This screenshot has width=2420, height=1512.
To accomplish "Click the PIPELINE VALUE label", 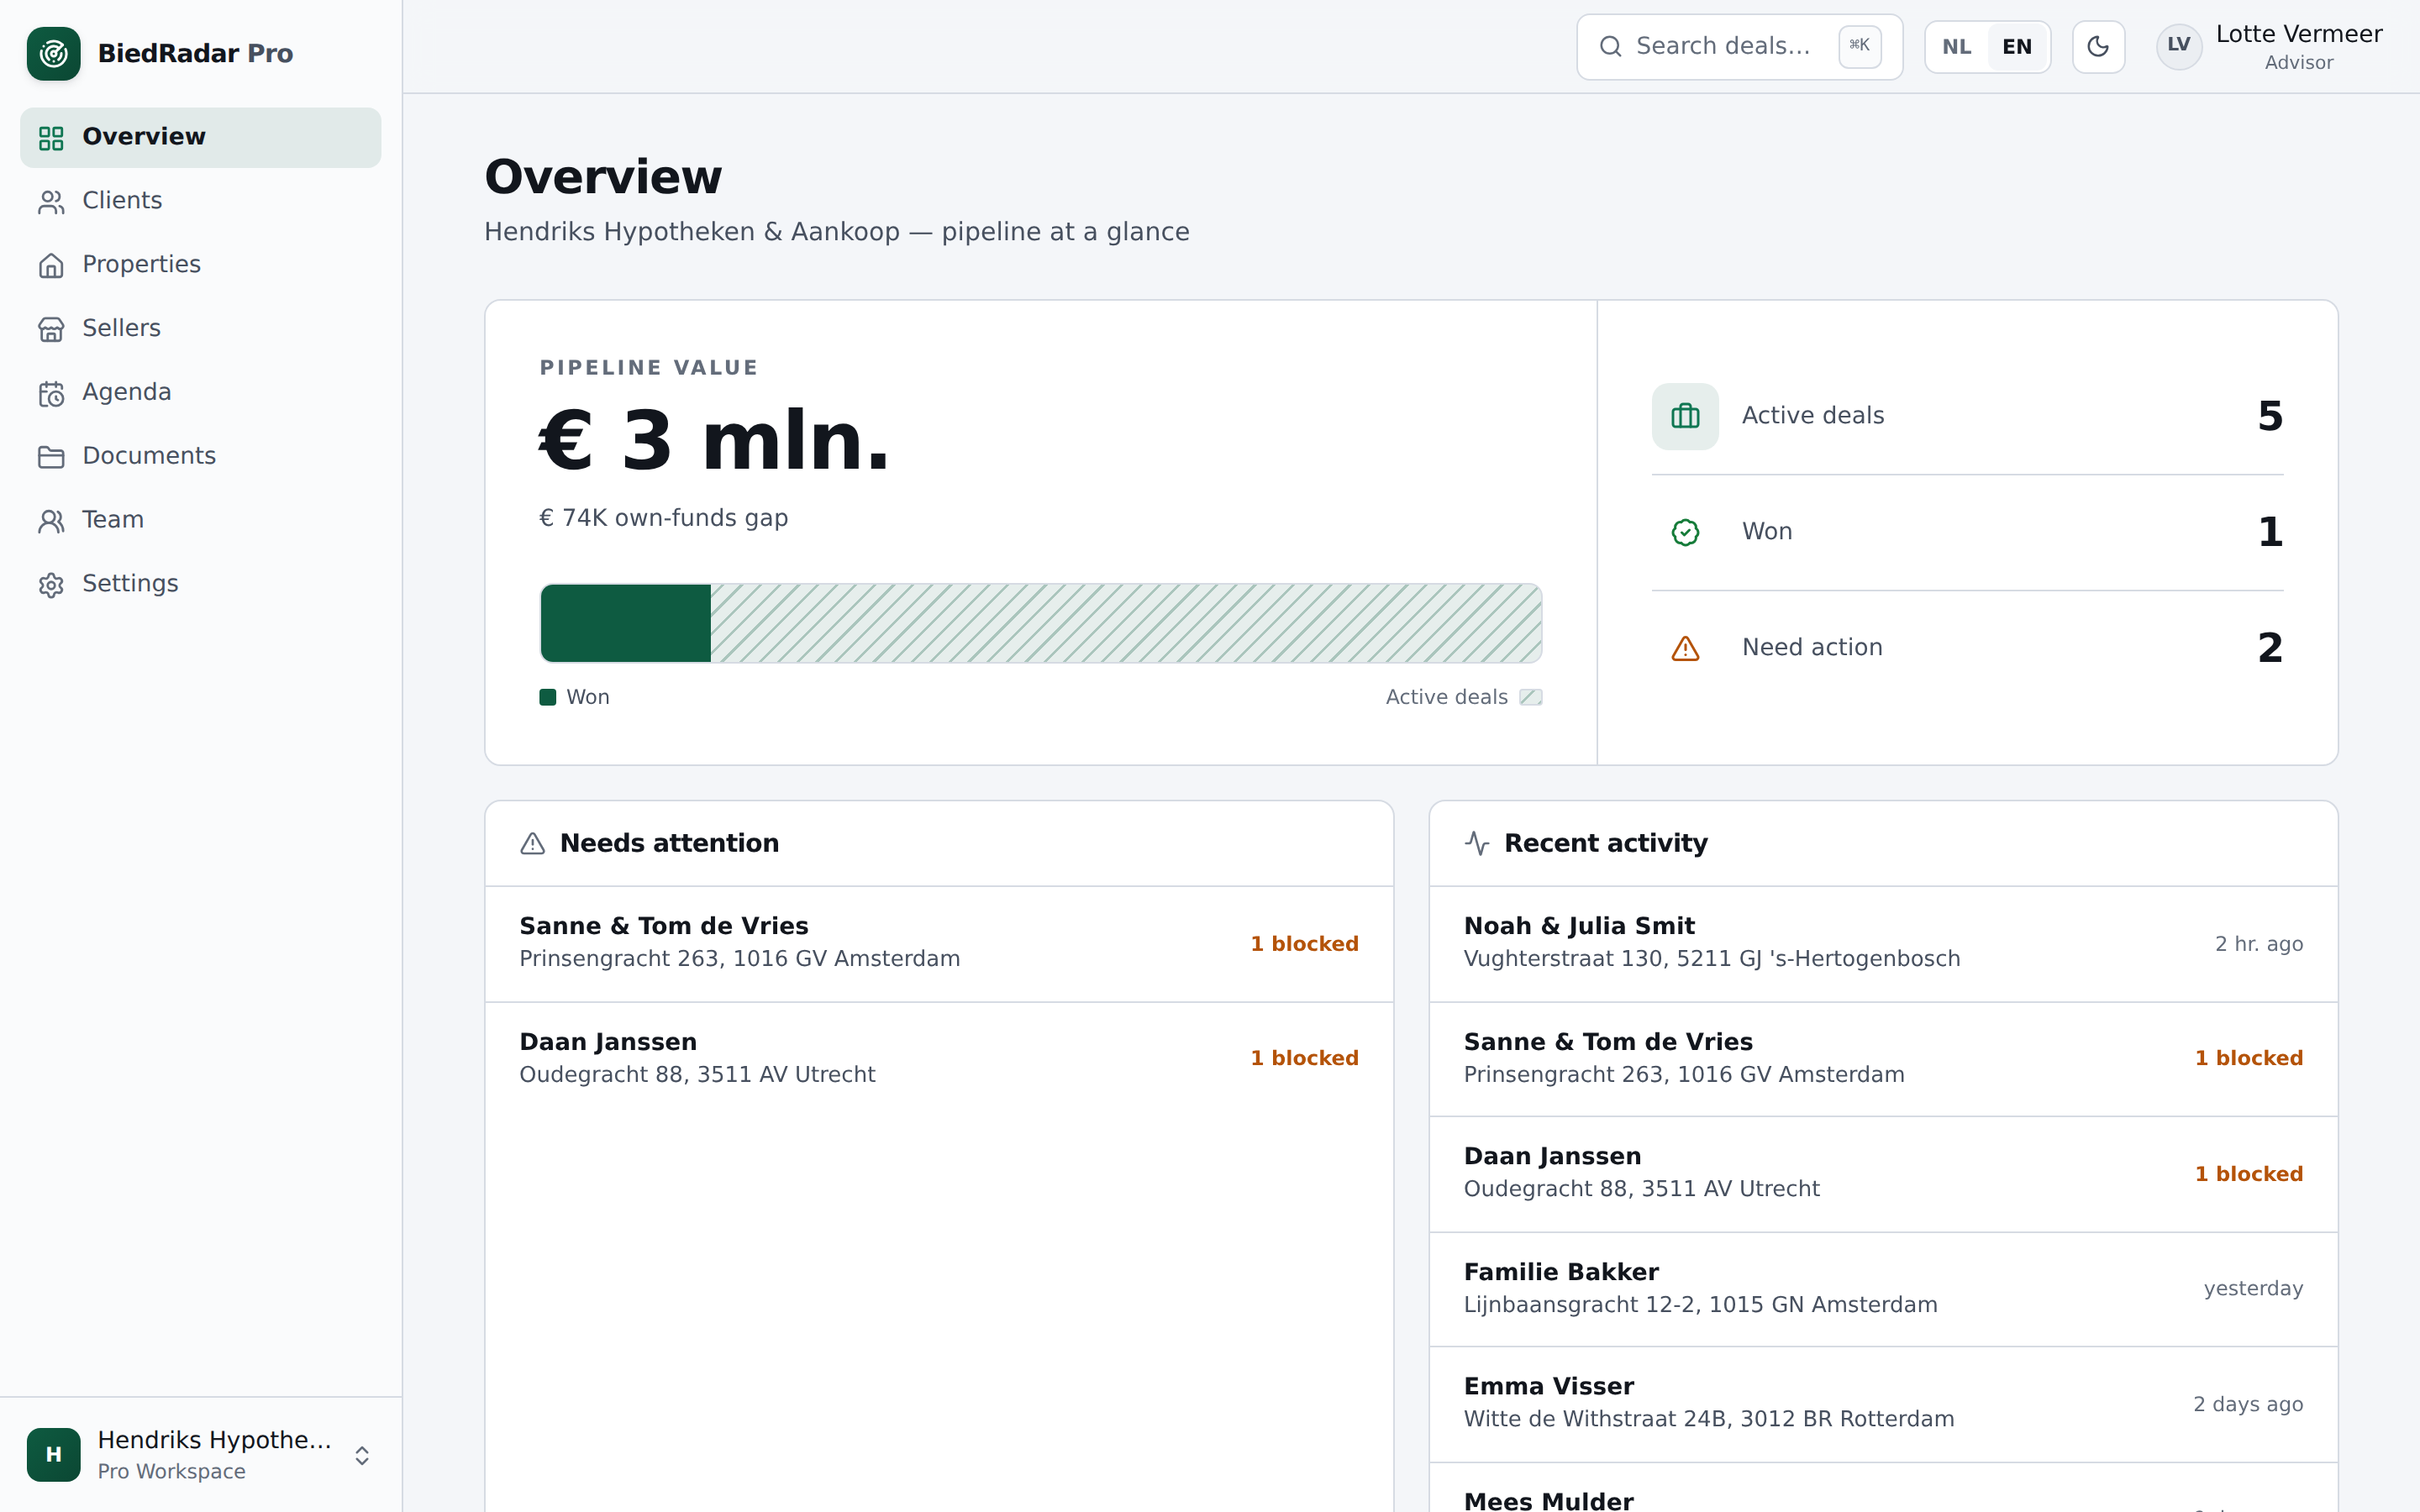I will click(649, 368).
